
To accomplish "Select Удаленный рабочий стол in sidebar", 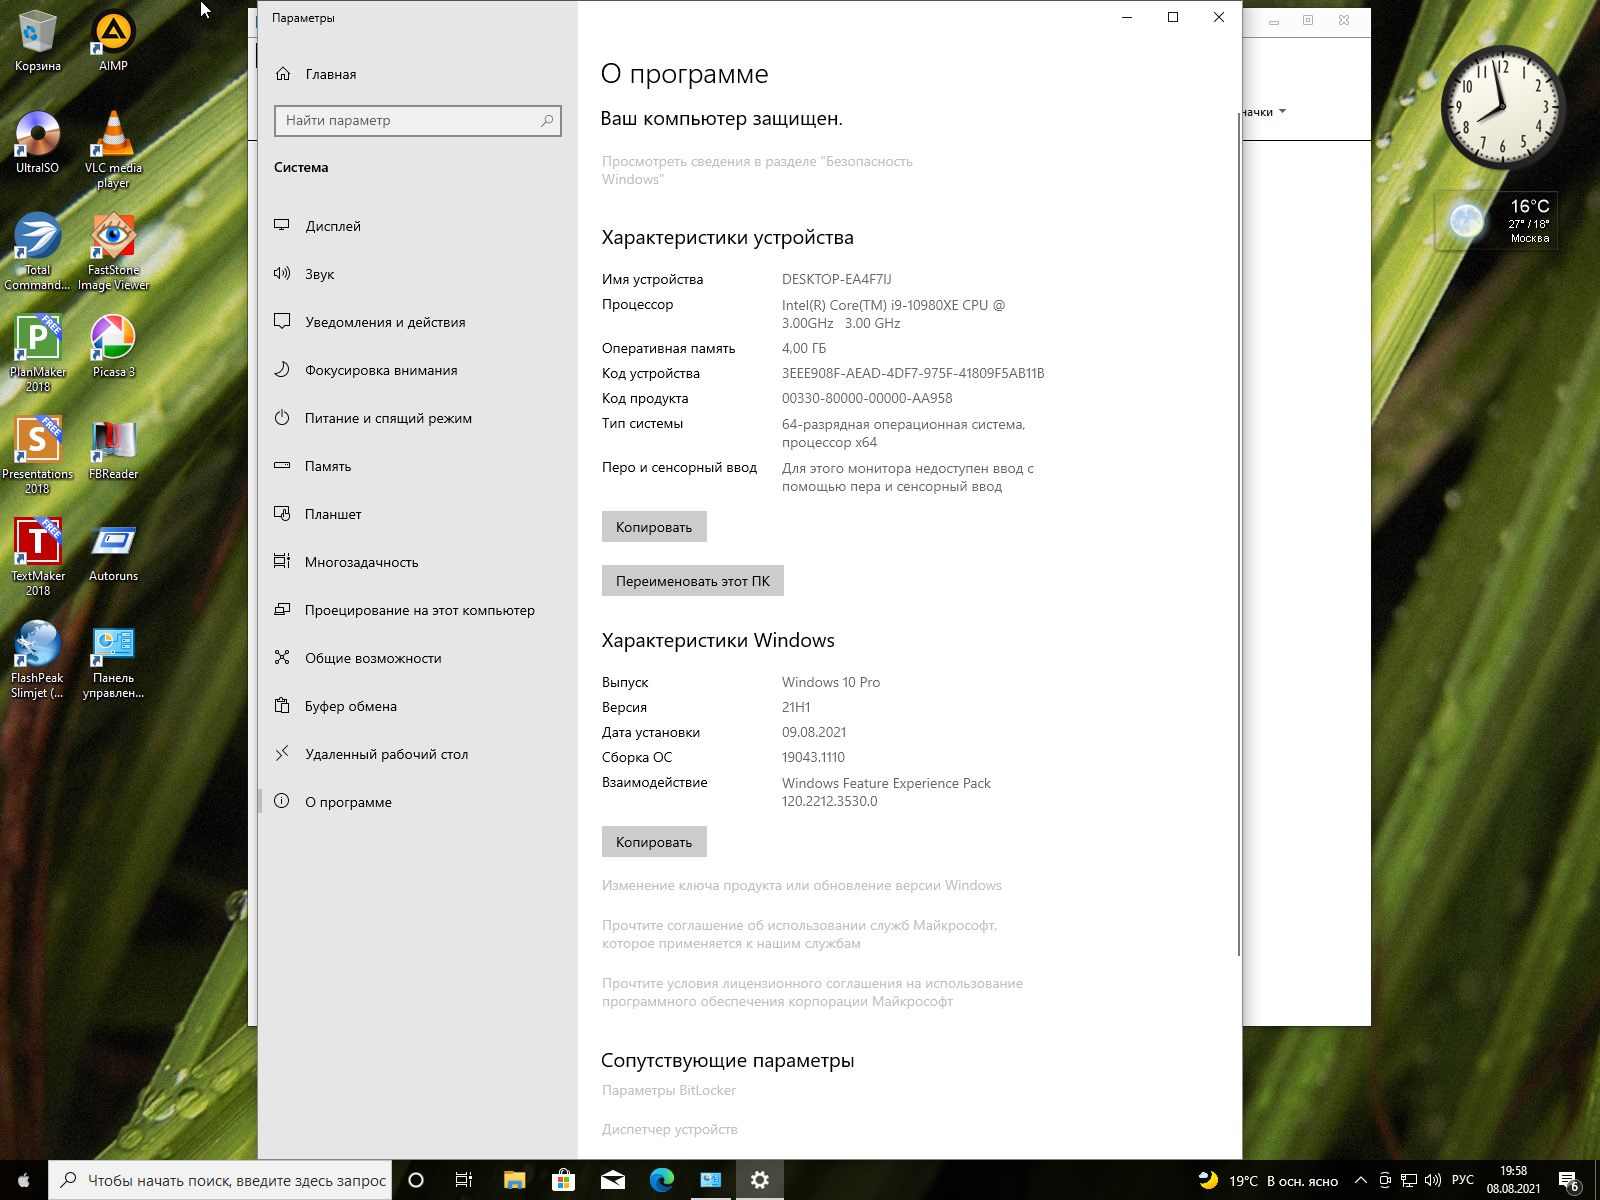I will tap(418, 754).
